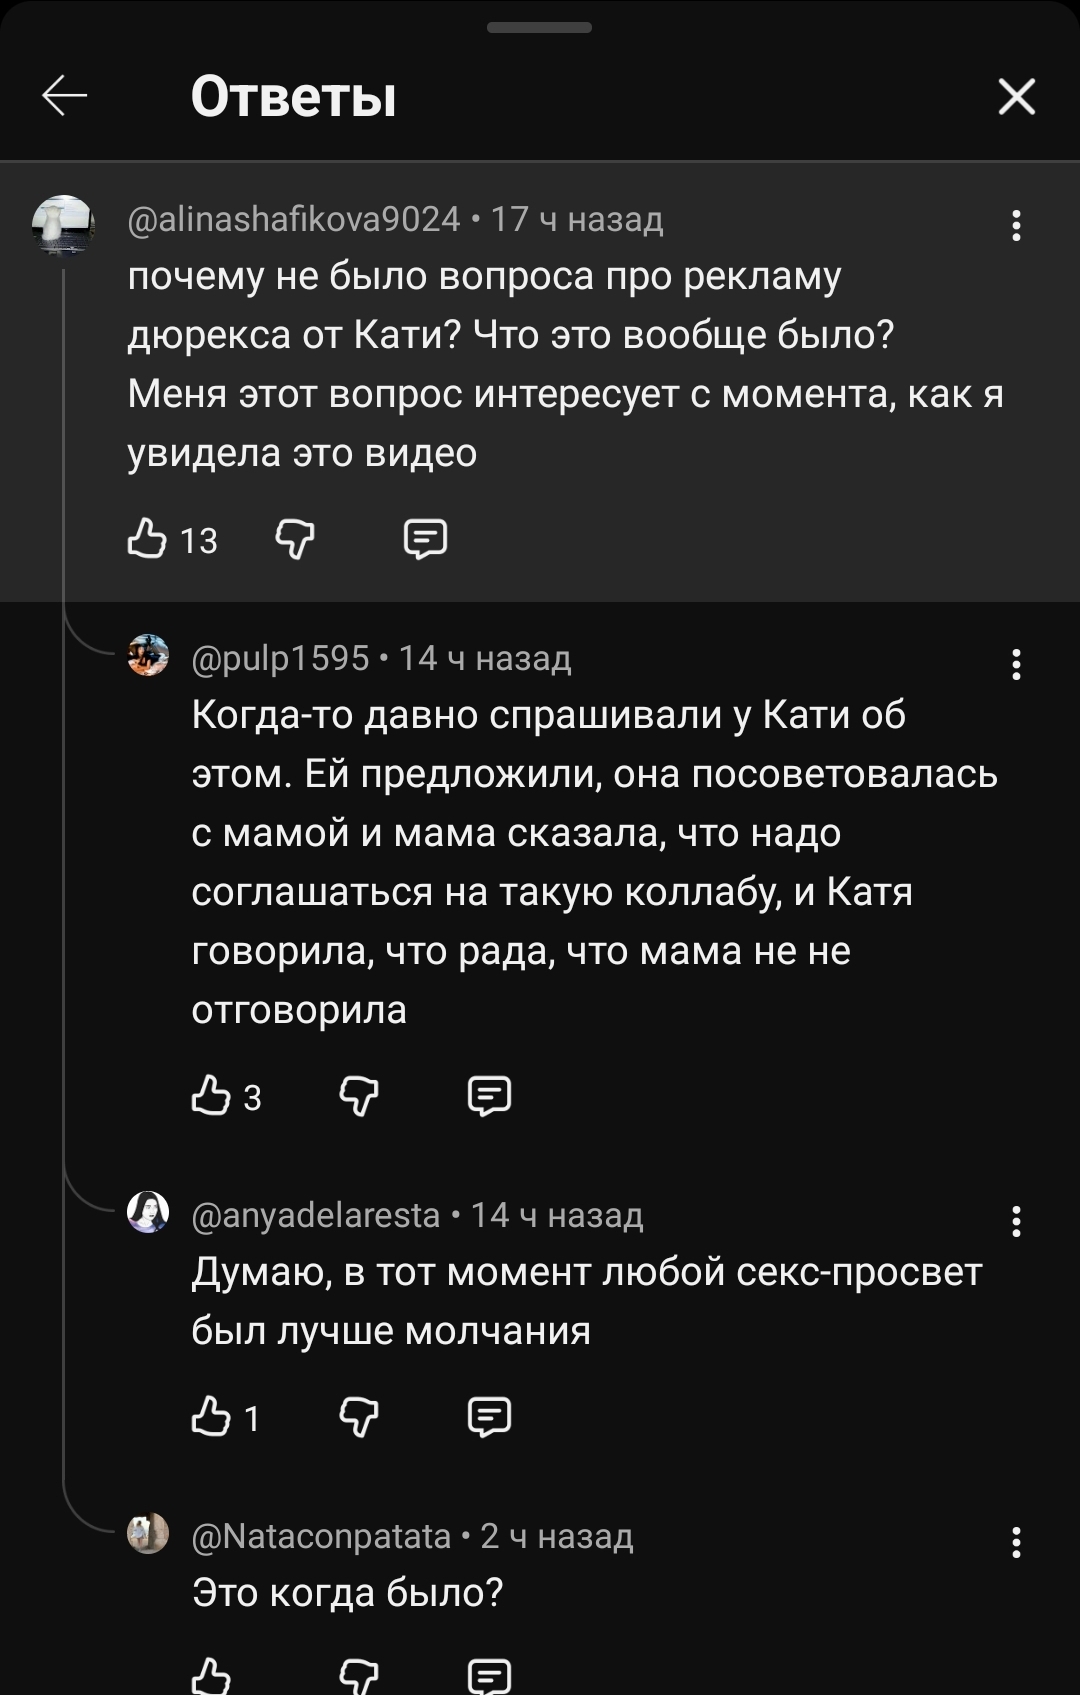Open the @anyadelaresta channel link
1080x1695 pixels.
pos(316,1215)
